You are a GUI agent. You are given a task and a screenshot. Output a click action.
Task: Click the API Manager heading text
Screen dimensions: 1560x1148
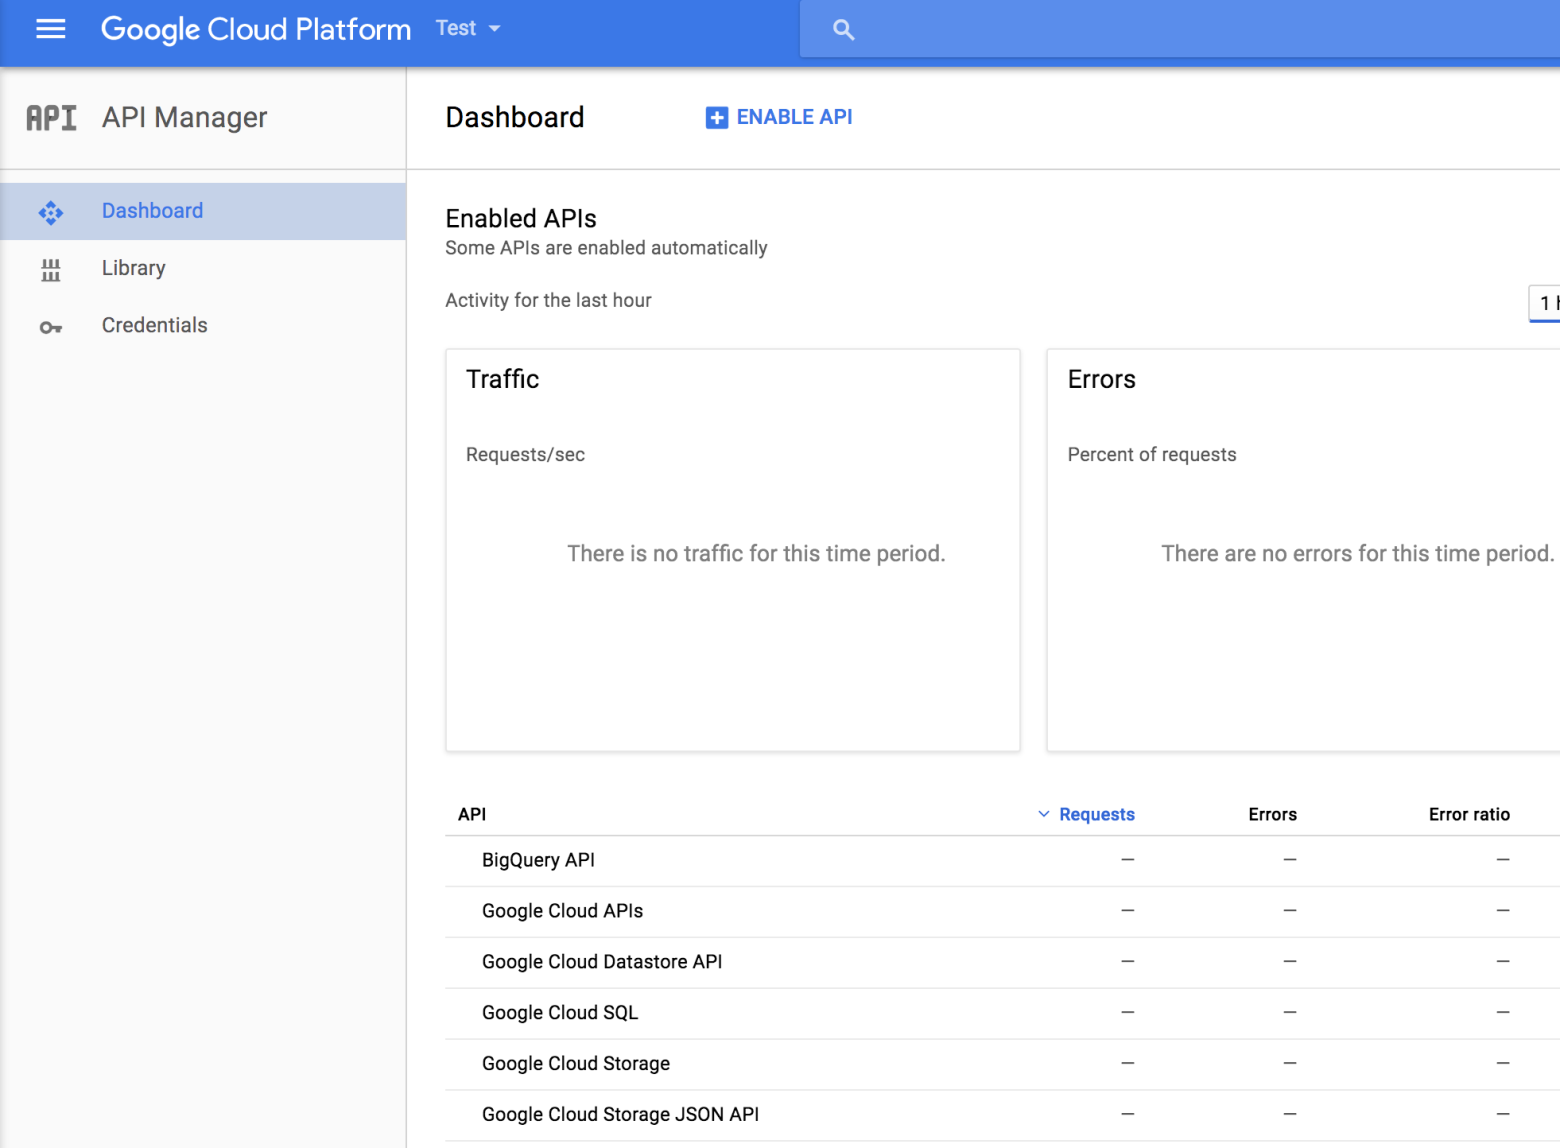tap(185, 118)
